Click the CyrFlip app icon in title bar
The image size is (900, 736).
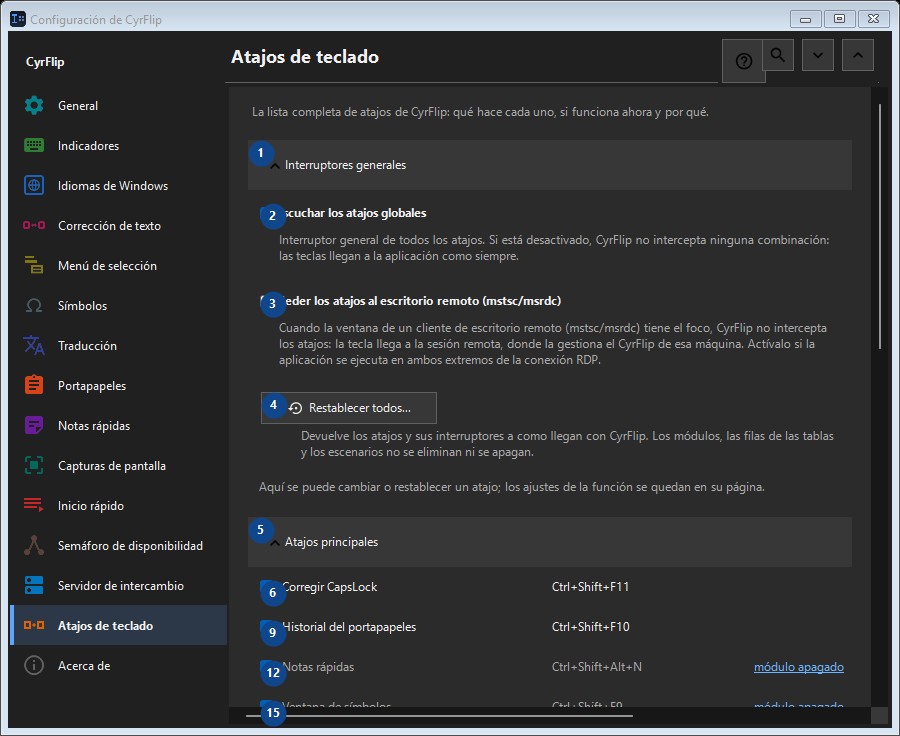(x=18, y=19)
